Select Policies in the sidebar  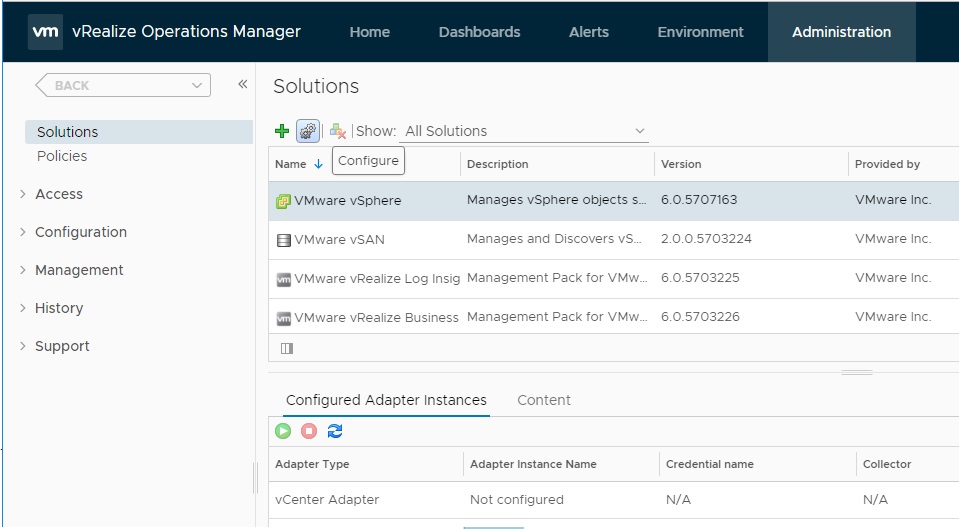tap(62, 156)
